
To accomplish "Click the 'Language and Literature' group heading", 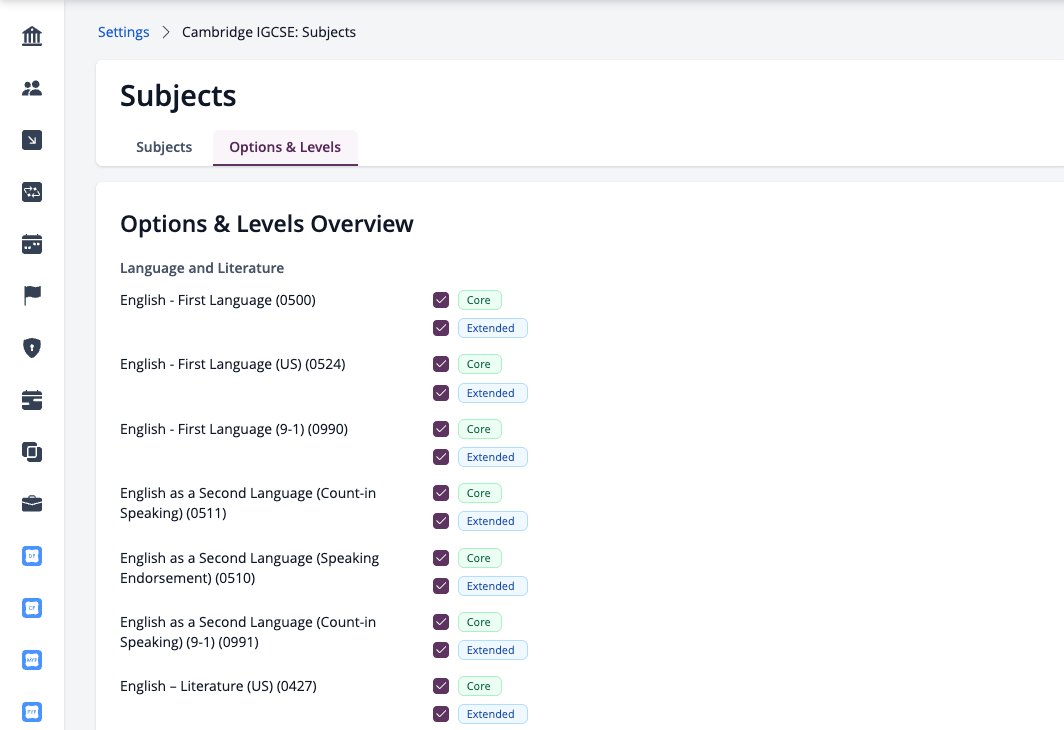I will tap(202, 268).
